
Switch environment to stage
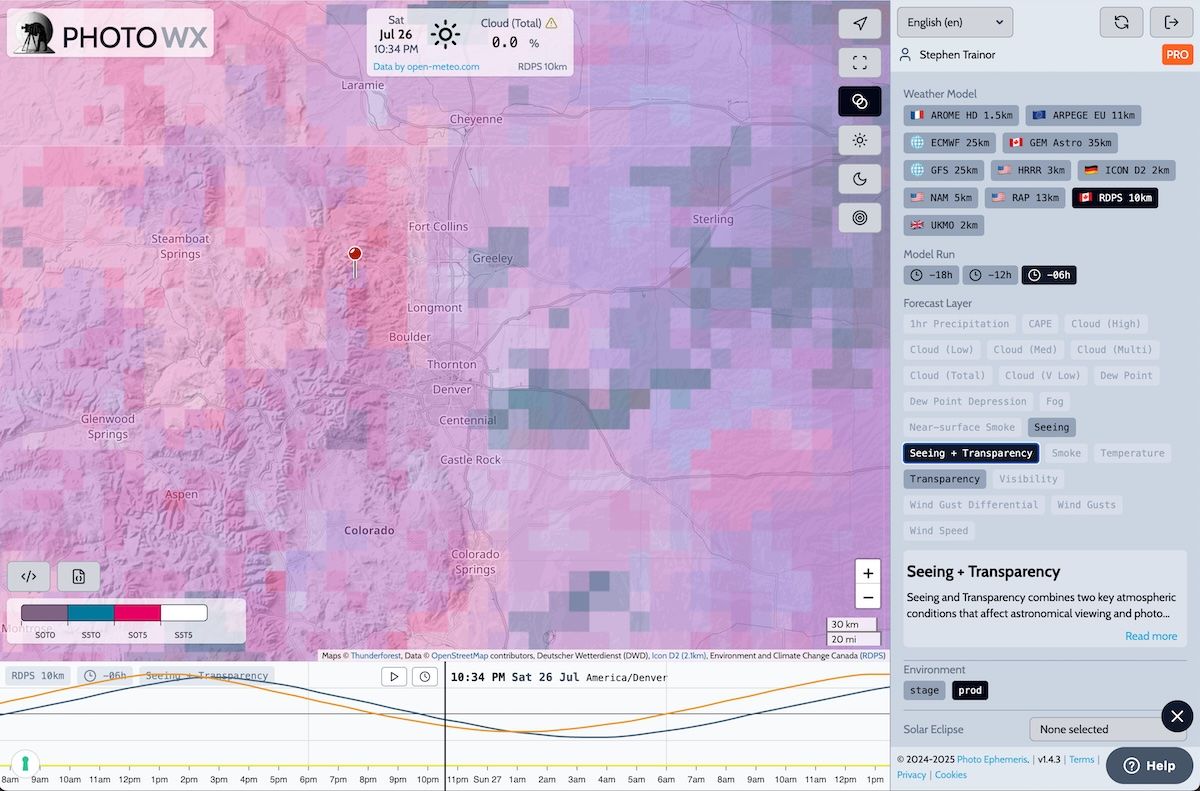[924, 690]
